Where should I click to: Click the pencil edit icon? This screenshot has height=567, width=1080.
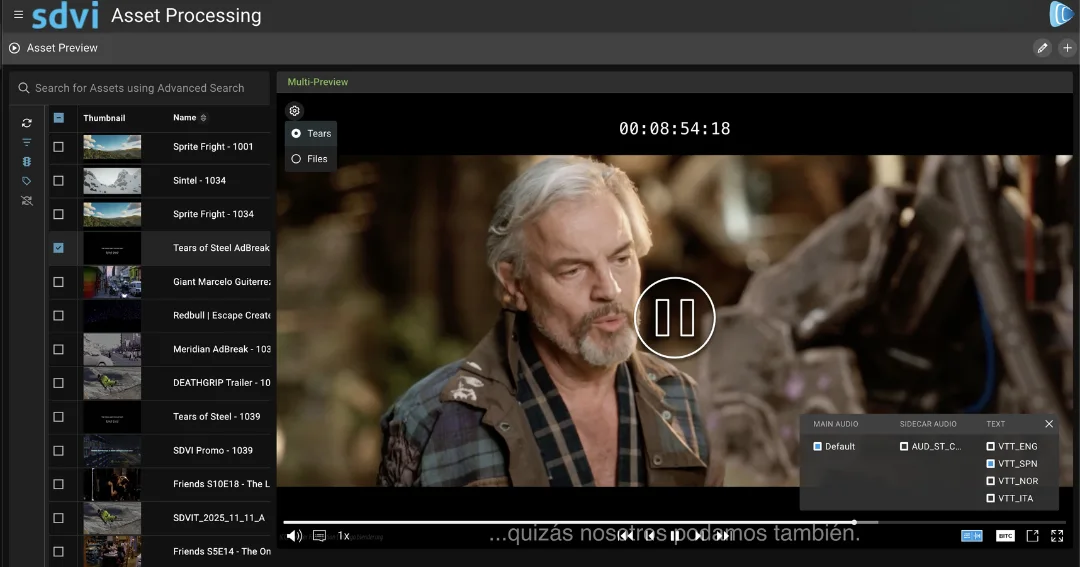(1042, 48)
